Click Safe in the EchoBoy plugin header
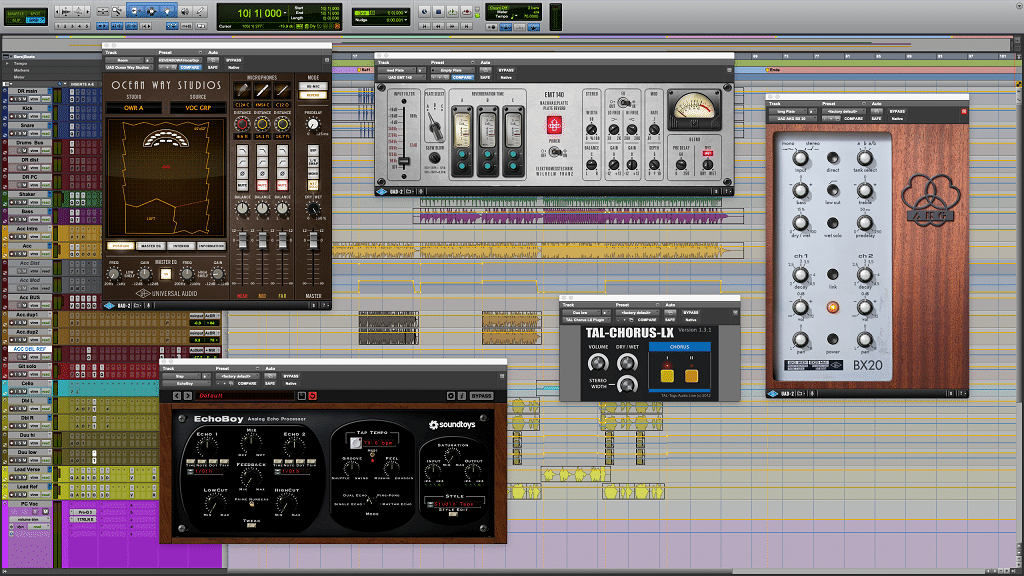The width and height of the screenshot is (1024, 576). pyautogui.click(x=270, y=384)
